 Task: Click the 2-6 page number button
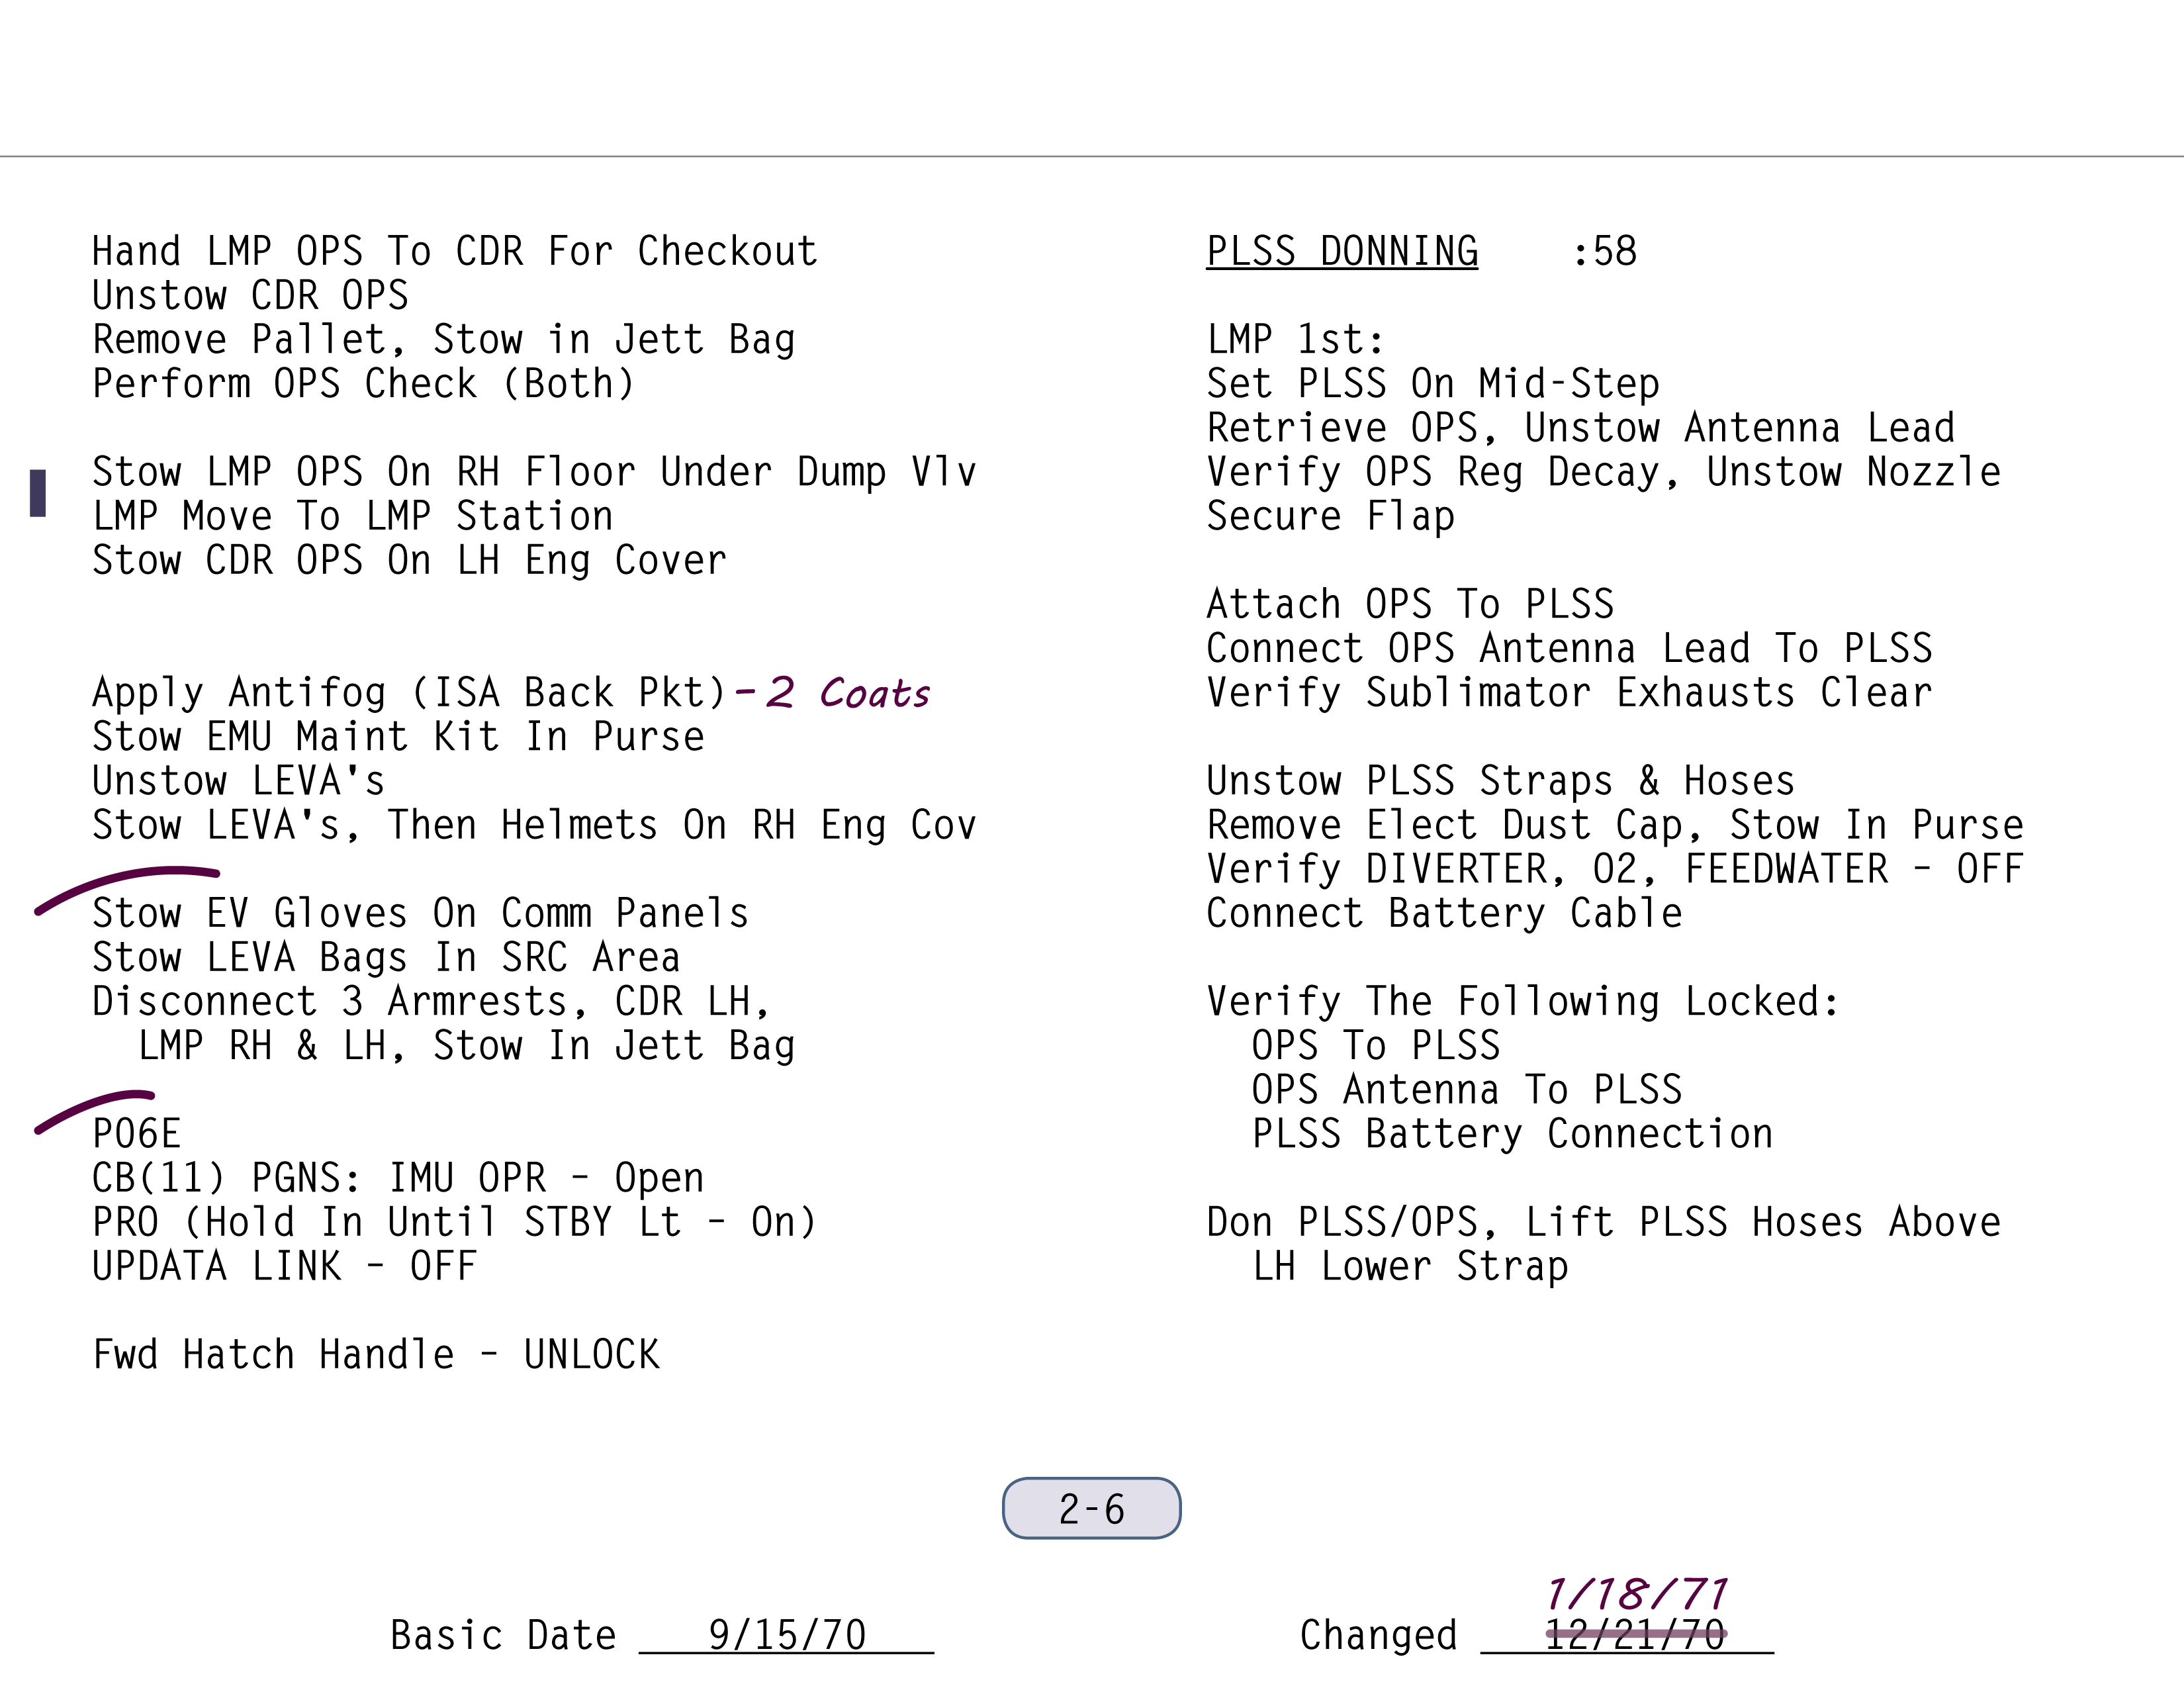pos(1091,1508)
